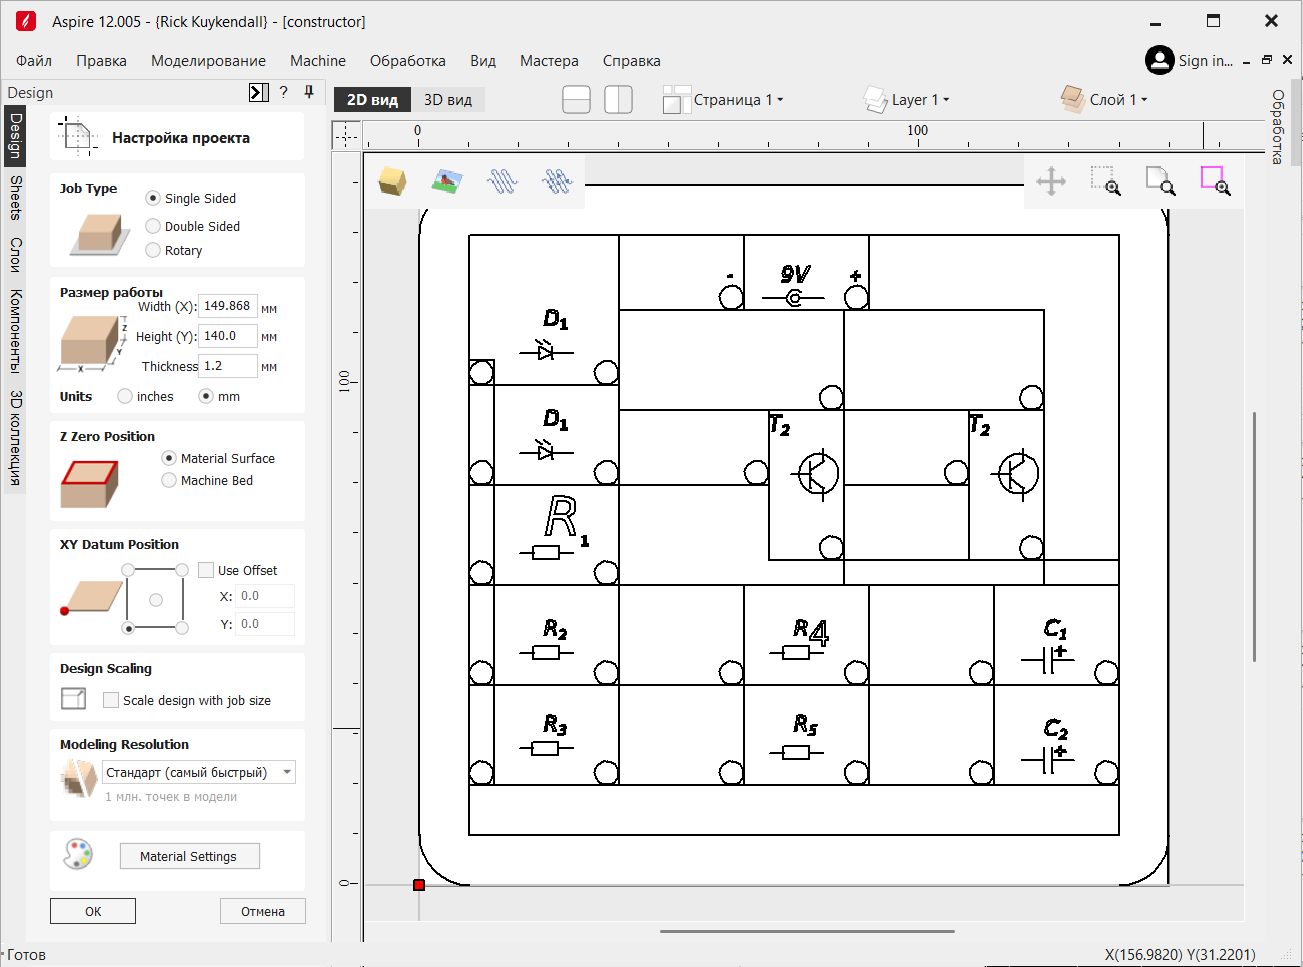This screenshot has height=967, width=1303.
Task: Open Design panel help question mark
Action: point(284,92)
